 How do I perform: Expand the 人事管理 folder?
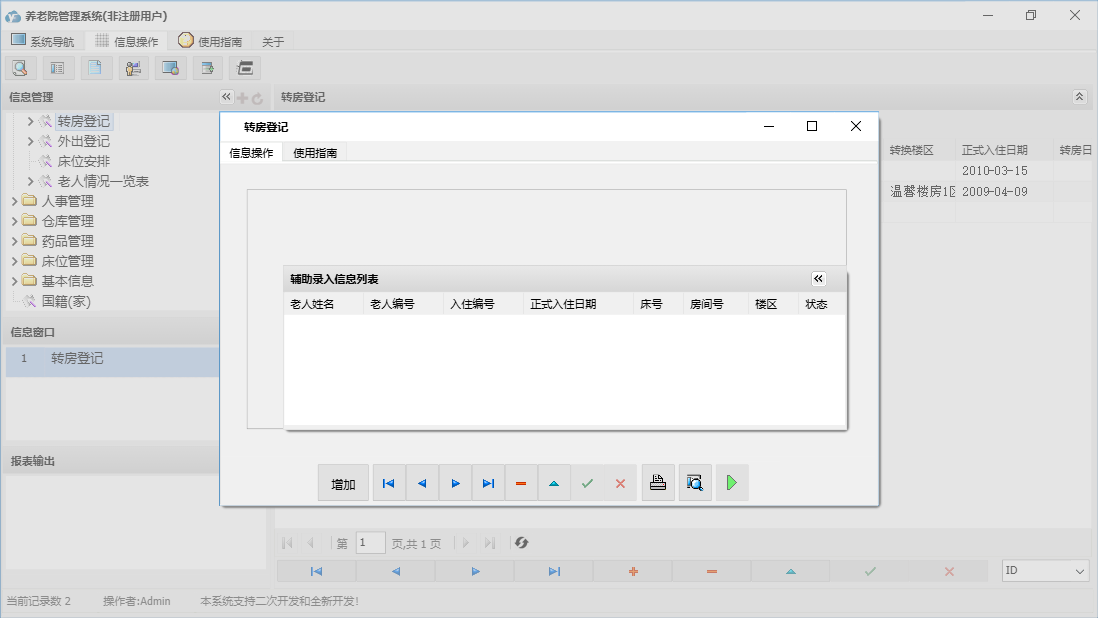(x=15, y=201)
